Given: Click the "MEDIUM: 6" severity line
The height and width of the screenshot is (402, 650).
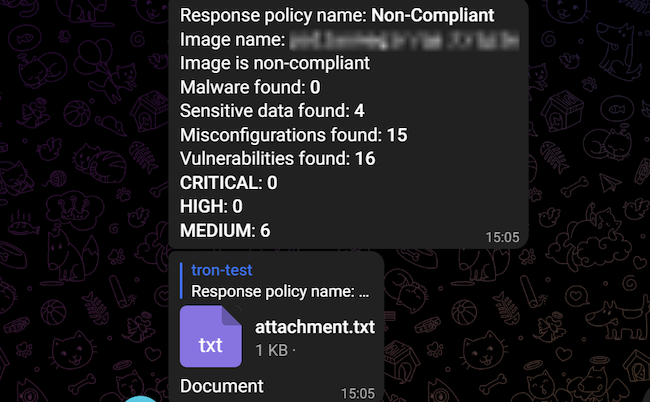Looking at the screenshot, I should (x=225, y=230).
